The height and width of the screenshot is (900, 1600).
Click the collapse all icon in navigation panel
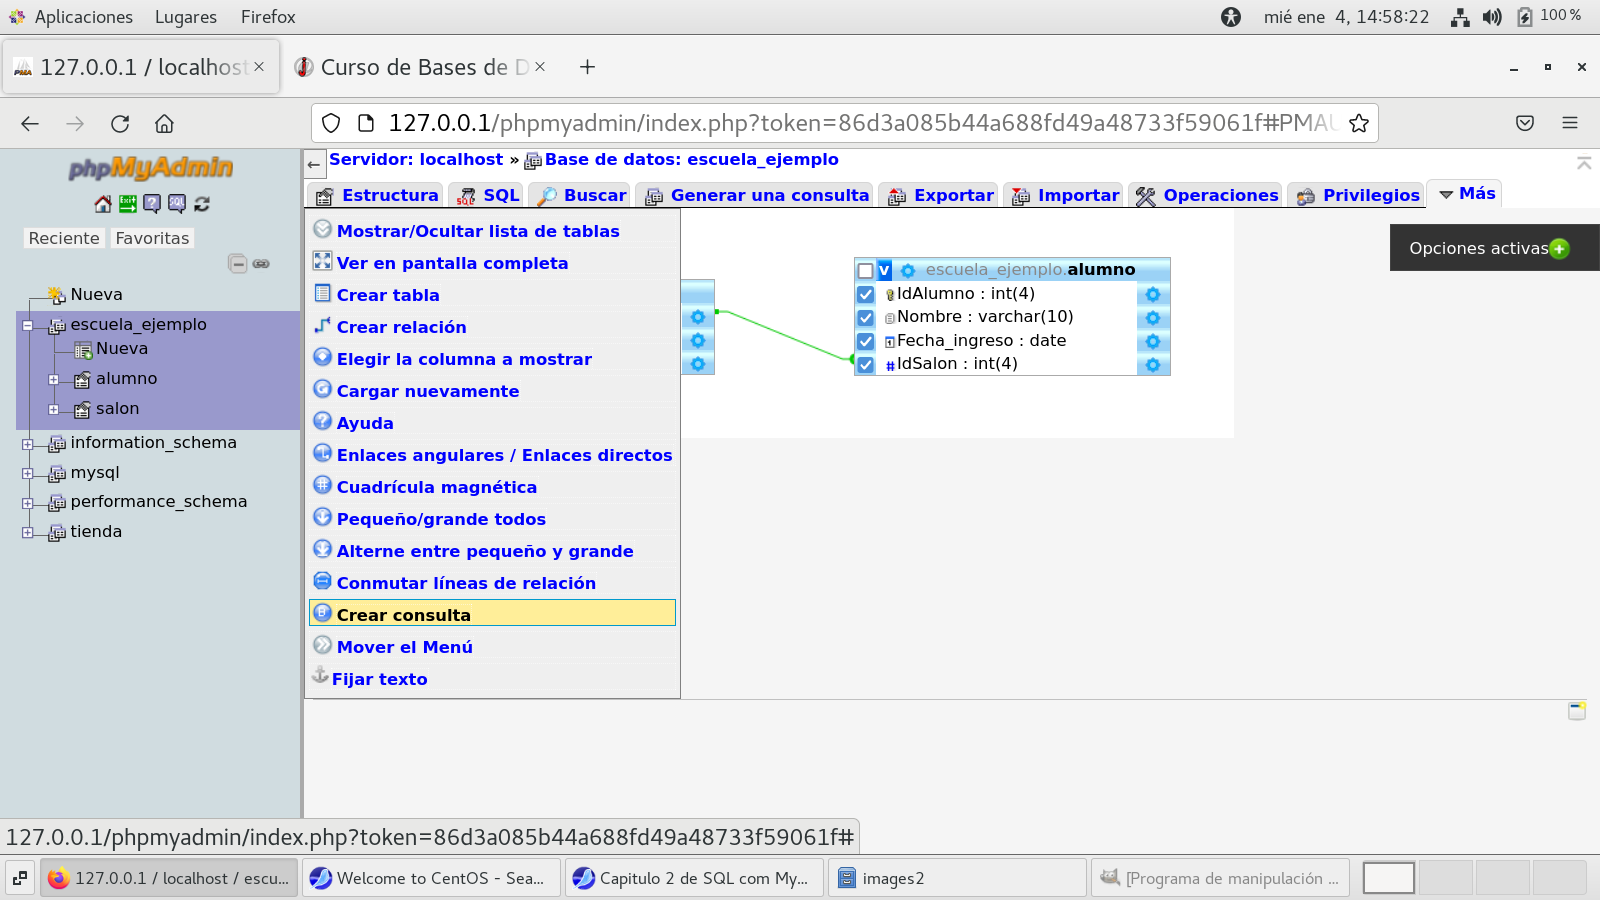pos(237,264)
